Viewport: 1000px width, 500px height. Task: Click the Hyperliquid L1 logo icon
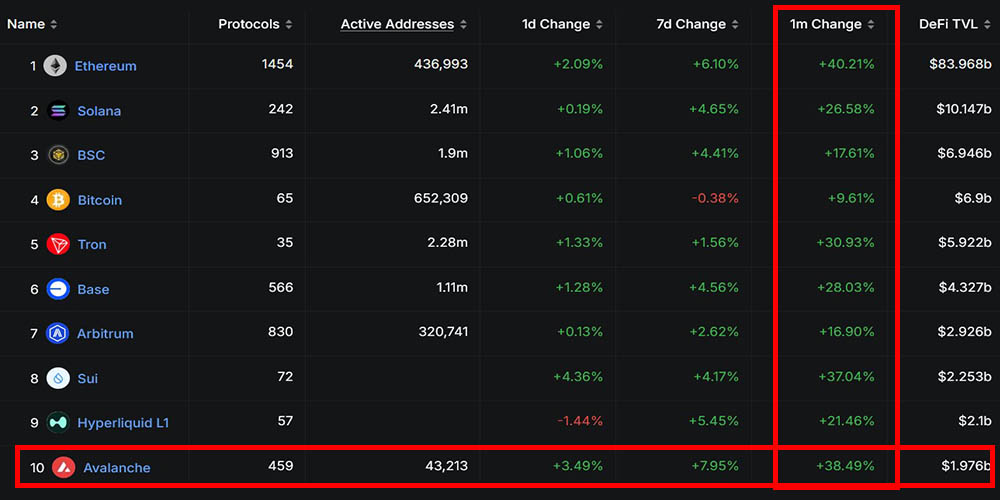pos(58,423)
